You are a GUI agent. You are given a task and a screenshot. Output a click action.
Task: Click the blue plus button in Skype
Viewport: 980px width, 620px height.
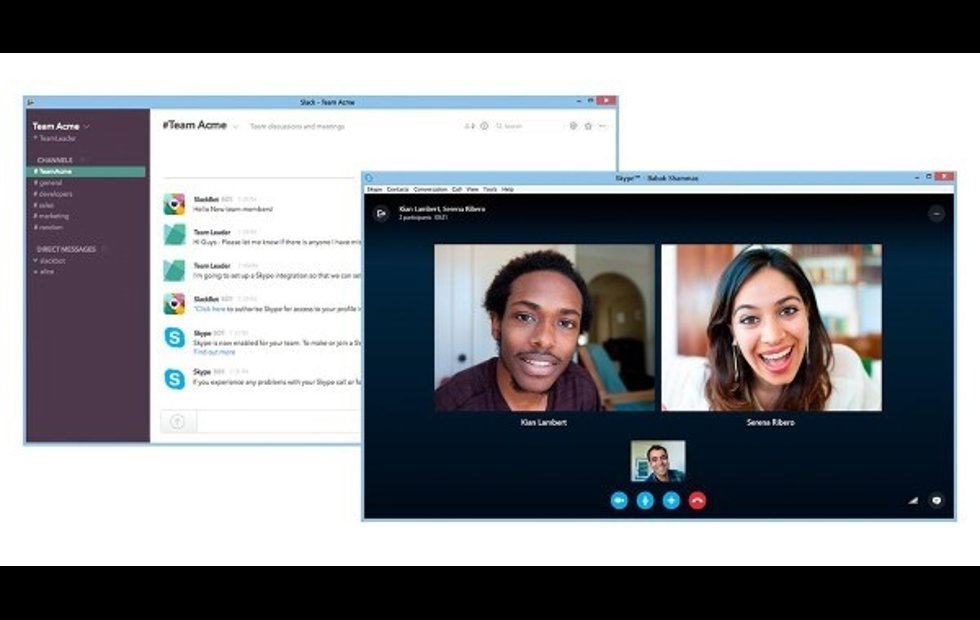(671, 500)
